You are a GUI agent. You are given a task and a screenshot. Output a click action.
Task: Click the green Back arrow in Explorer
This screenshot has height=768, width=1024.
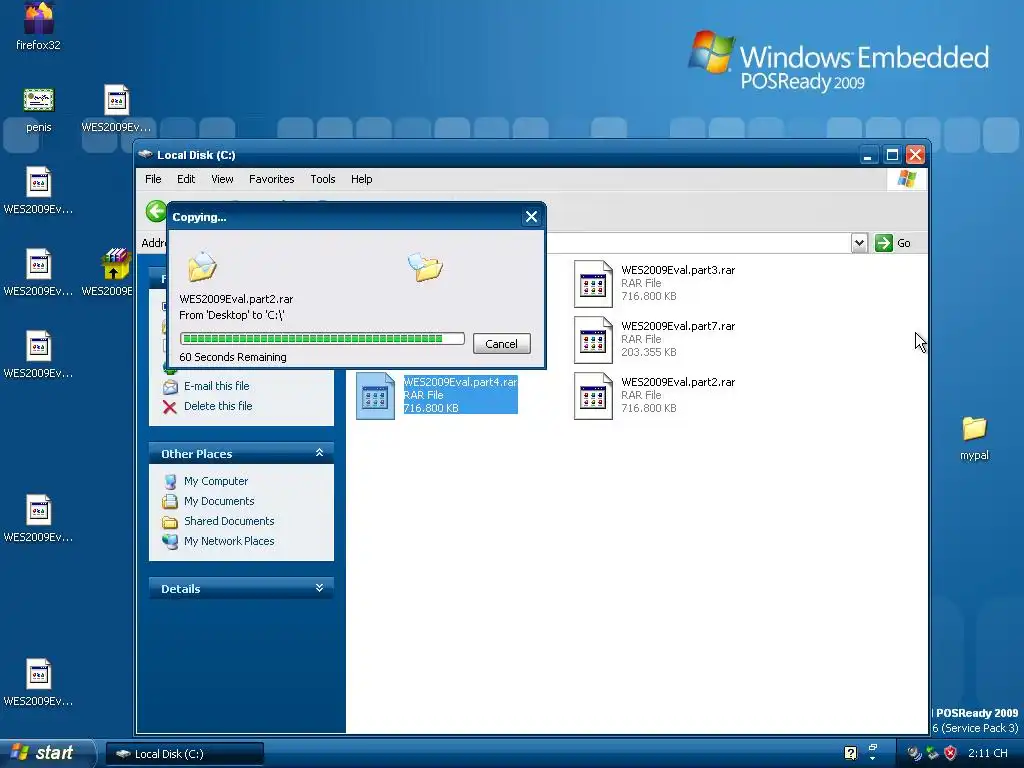tap(156, 211)
